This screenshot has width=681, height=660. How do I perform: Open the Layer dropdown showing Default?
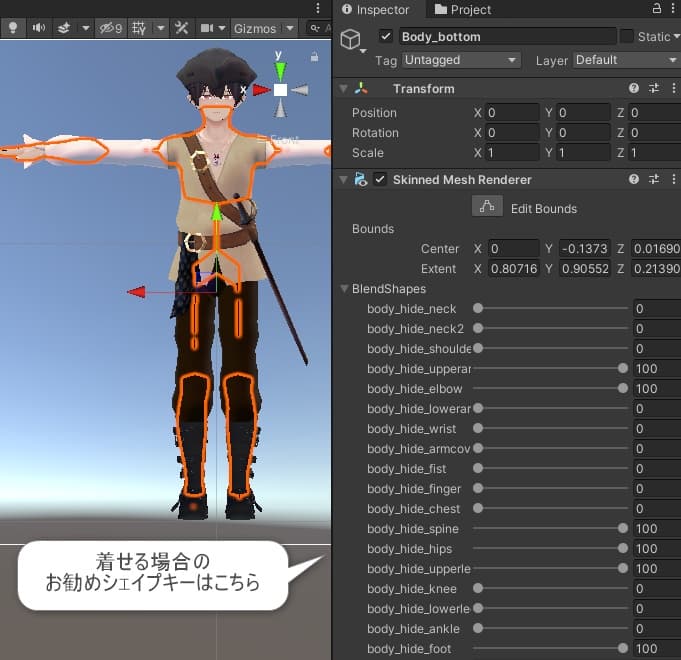pyautogui.click(x=624, y=60)
